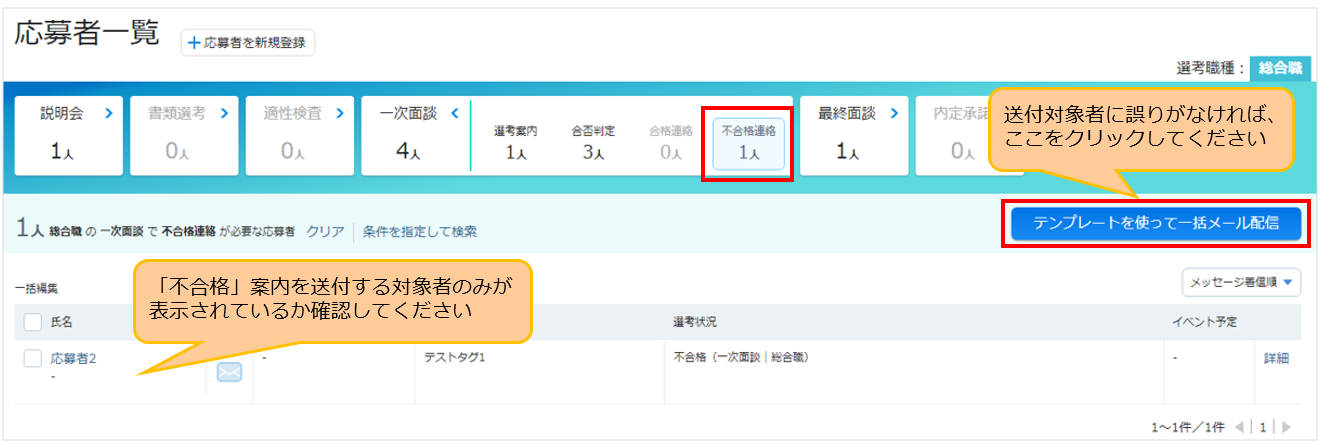This screenshot has height=445, width=1325.
Task: Open applicant 応募者2 name link
Action: click(73, 359)
